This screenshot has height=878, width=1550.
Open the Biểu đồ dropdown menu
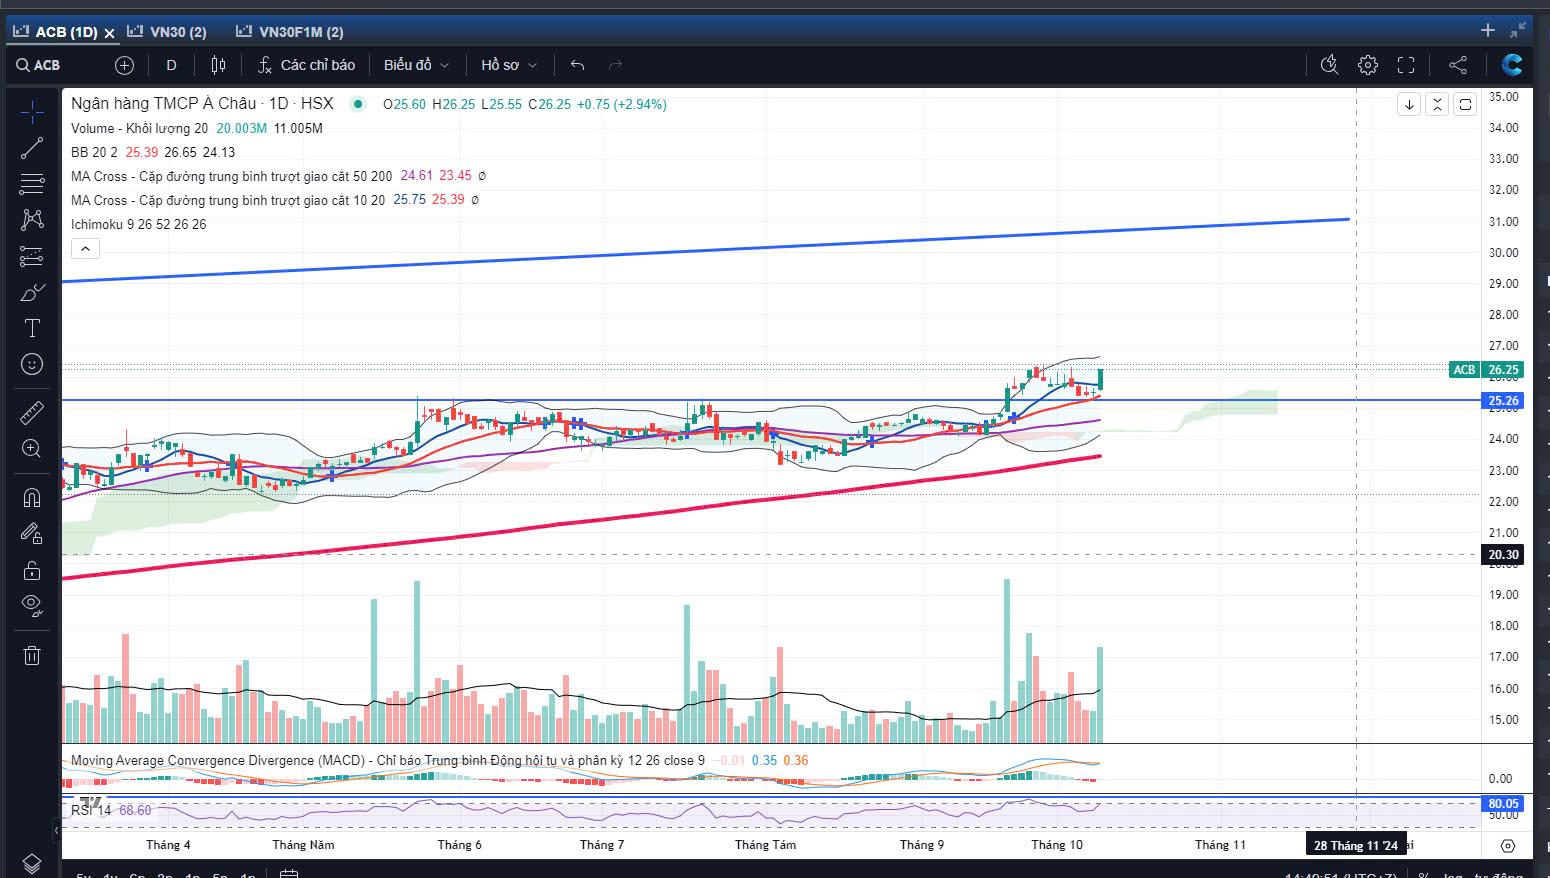[x=416, y=65]
